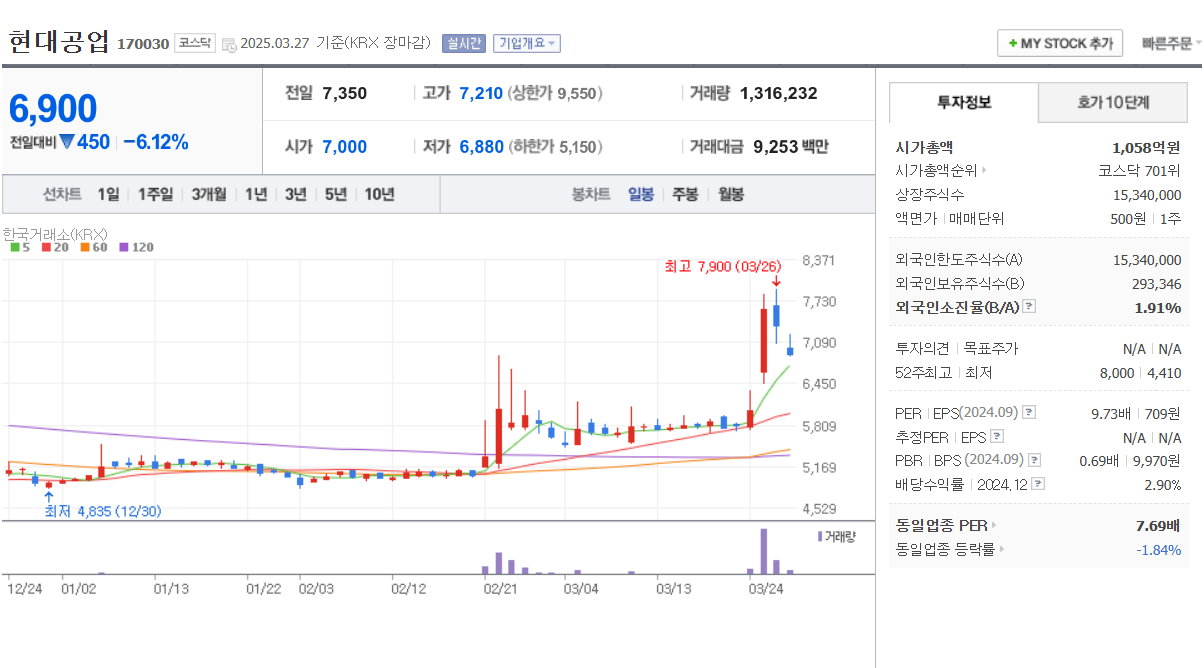Open the 기업개요 dropdown

point(527,43)
